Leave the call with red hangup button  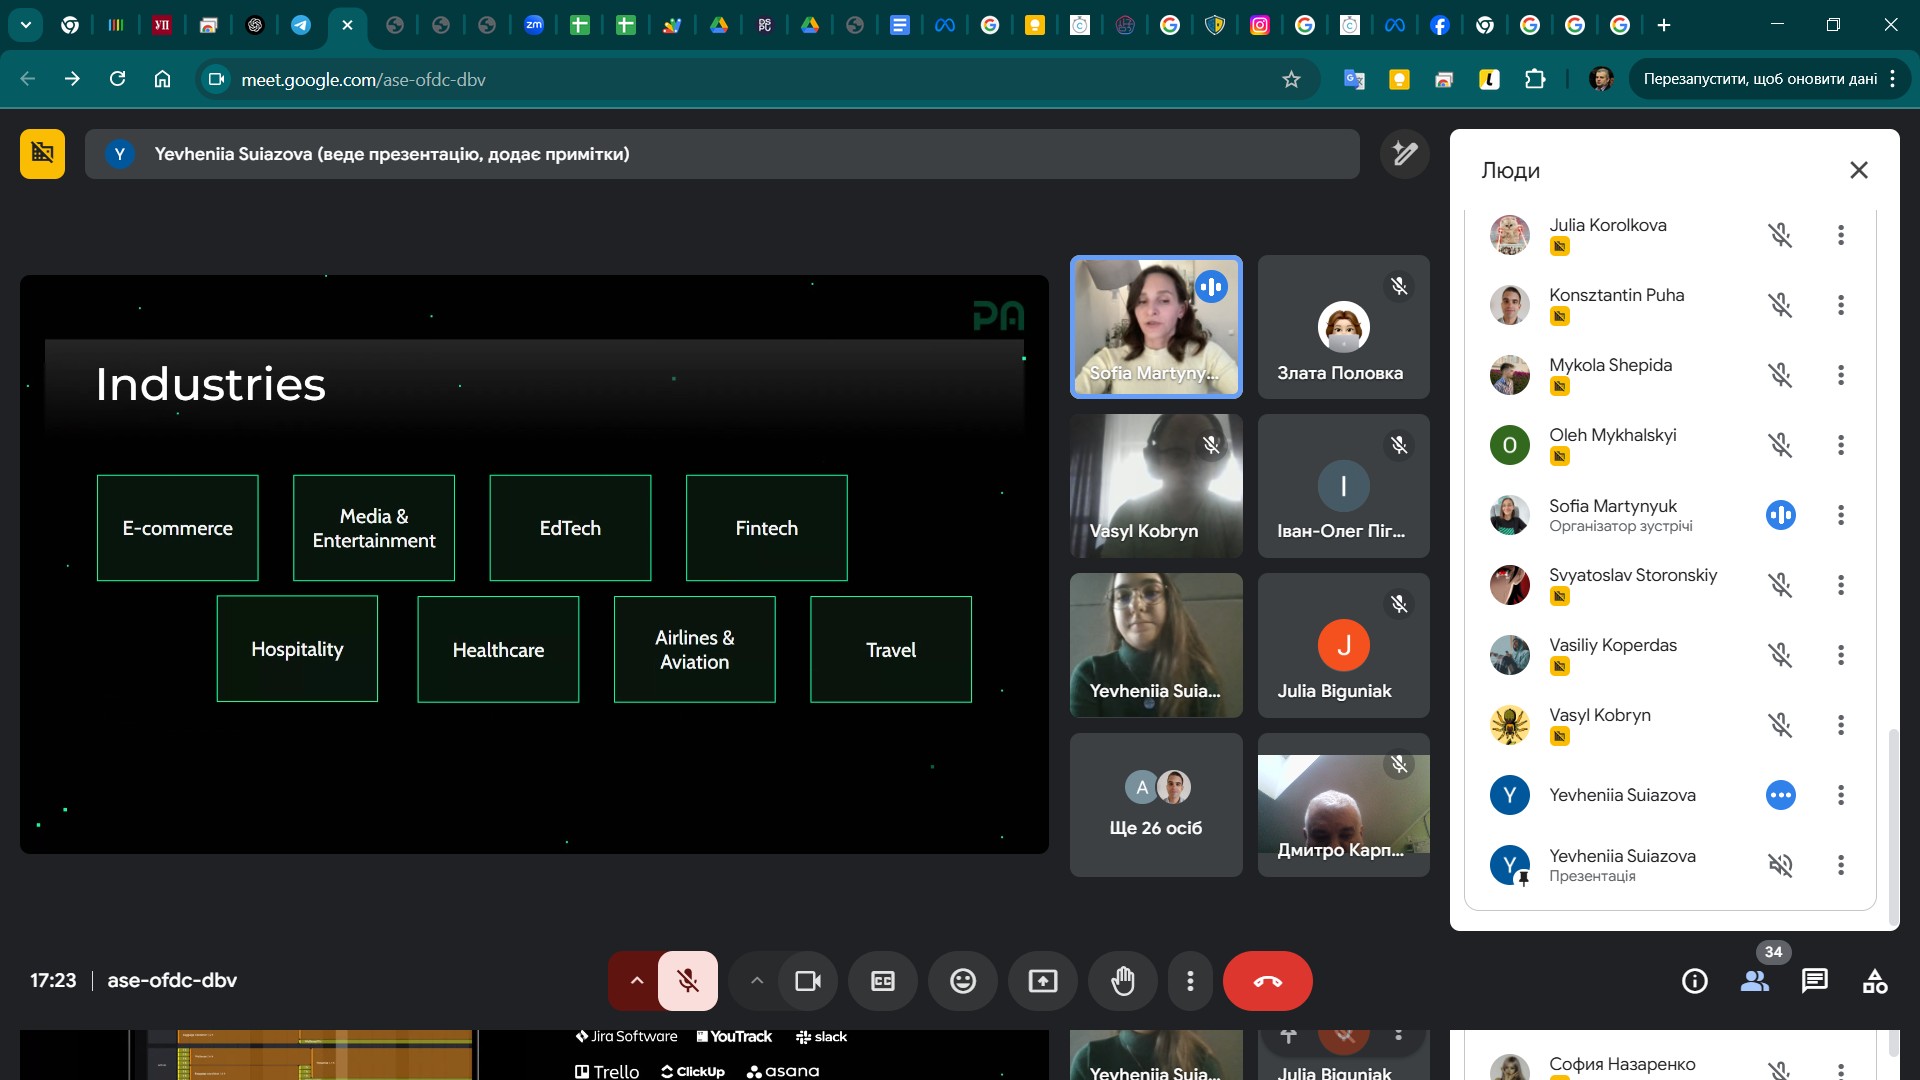point(1267,981)
